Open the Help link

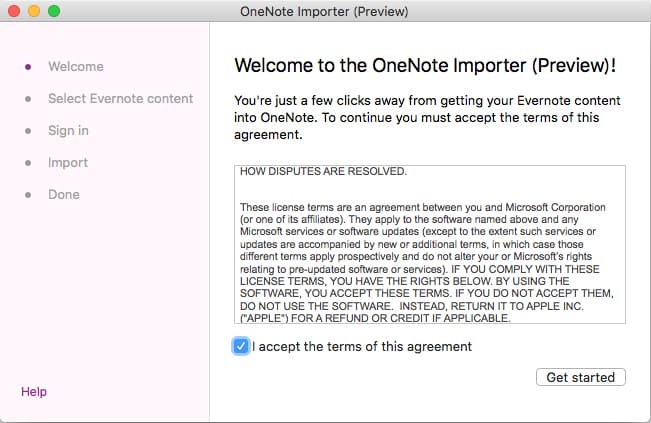click(x=34, y=391)
